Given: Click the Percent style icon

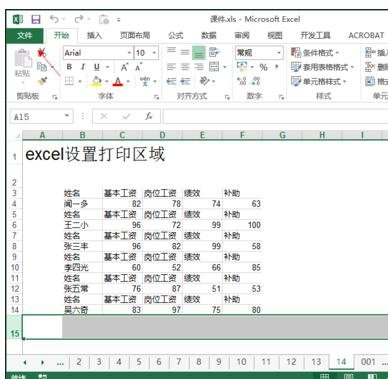Looking at the screenshot, I should (x=263, y=67).
